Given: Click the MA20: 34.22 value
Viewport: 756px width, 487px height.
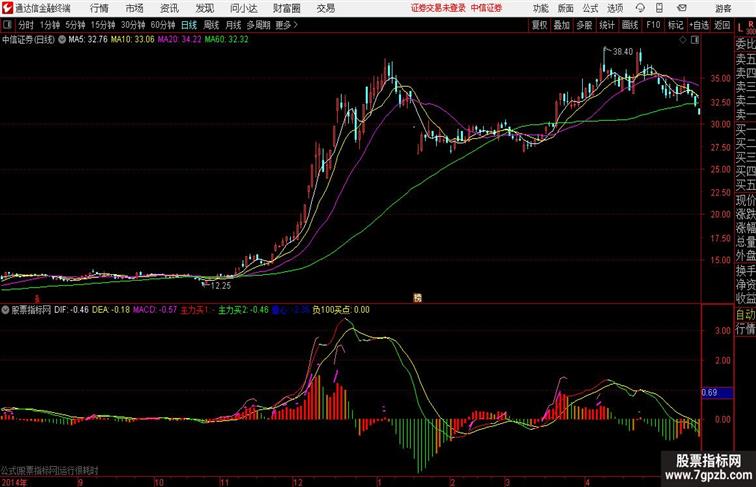Looking at the screenshot, I should coord(179,40).
